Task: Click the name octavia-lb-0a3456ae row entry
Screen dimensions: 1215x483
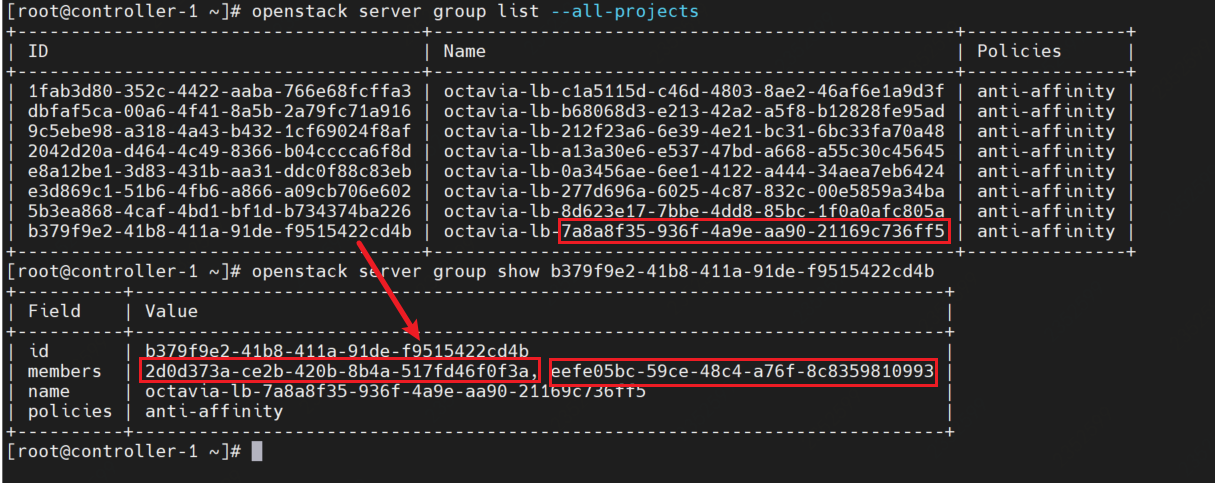Action: (x=694, y=171)
